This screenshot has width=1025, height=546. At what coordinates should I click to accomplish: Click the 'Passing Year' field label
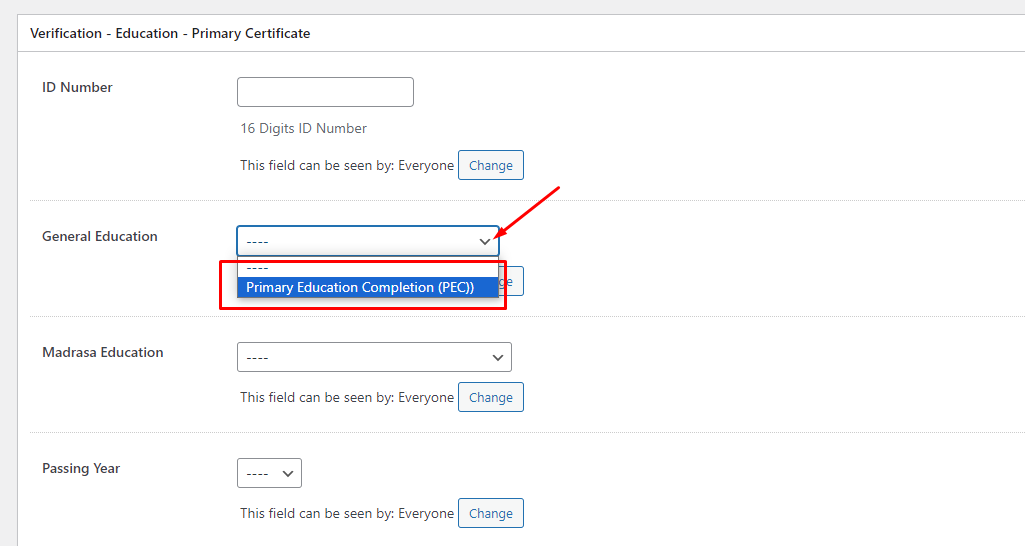click(81, 469)
